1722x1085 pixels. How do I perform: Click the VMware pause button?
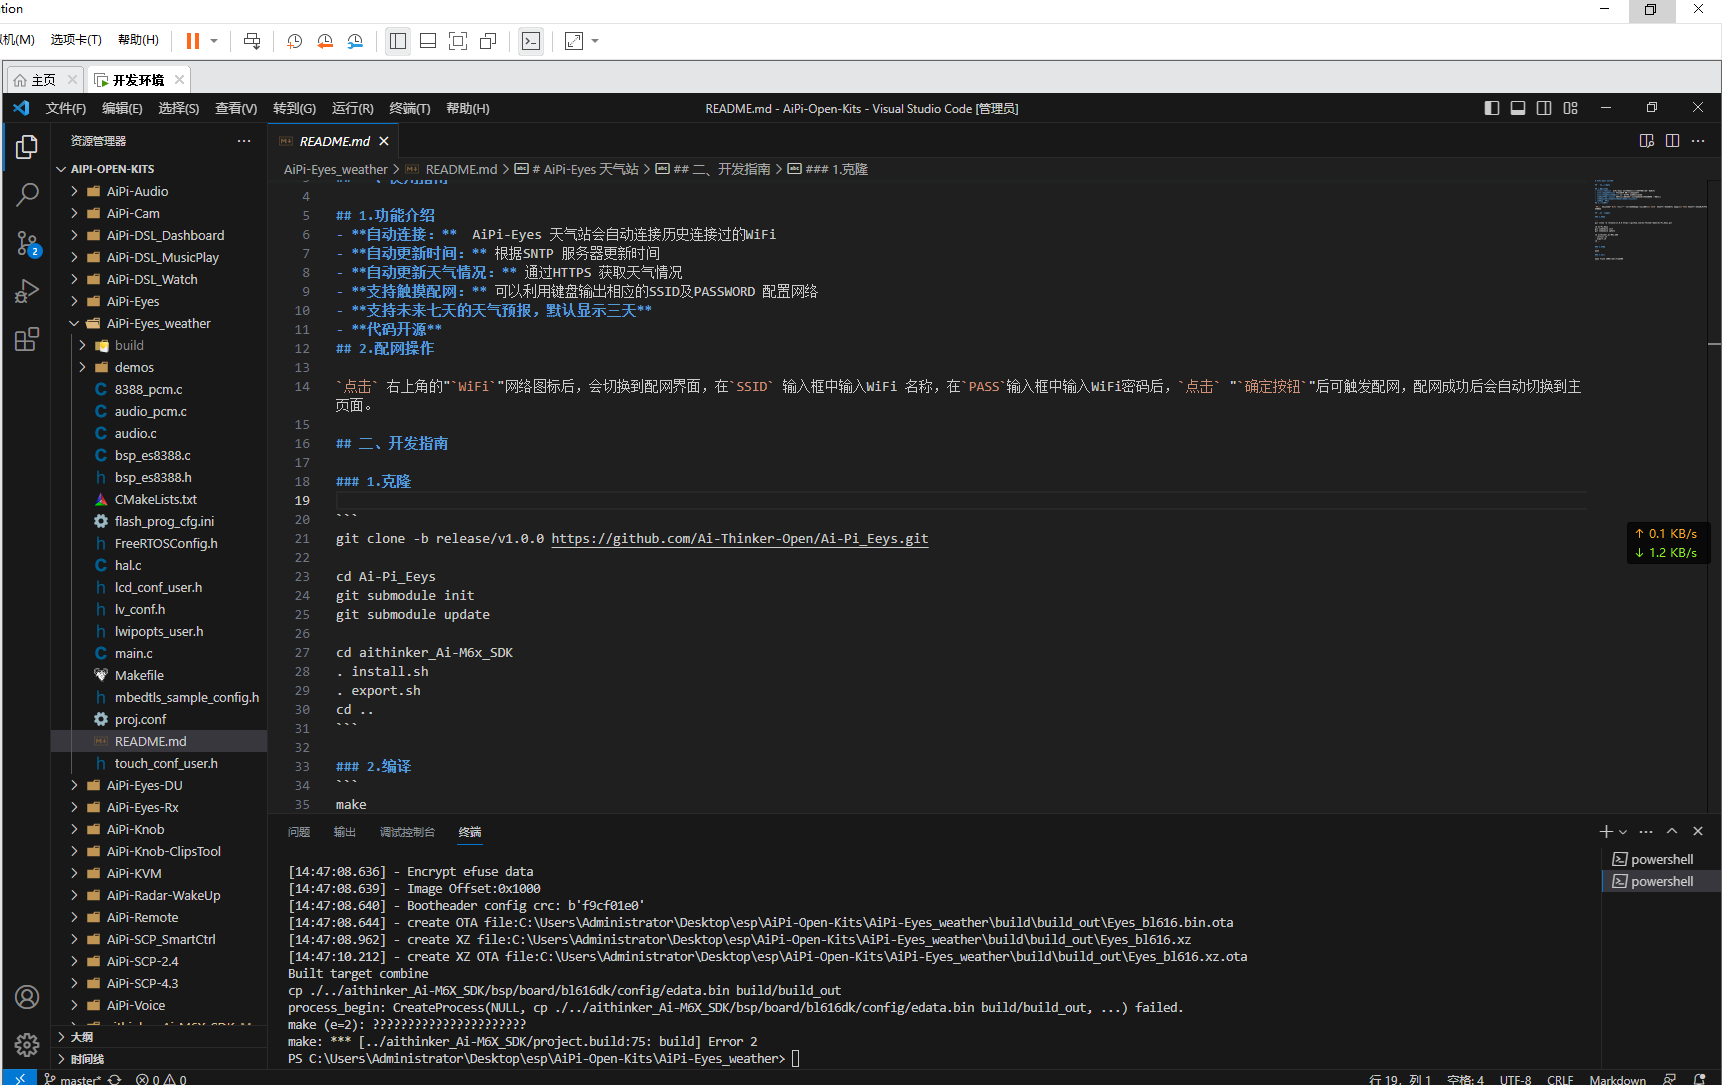point(193,41)
